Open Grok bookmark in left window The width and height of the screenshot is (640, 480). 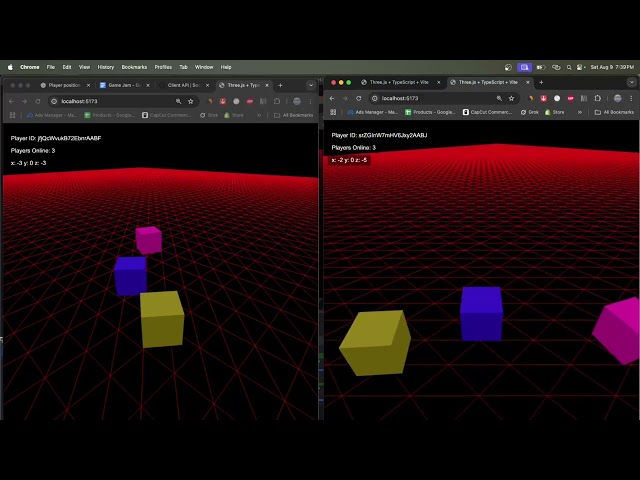click(209, 116)
